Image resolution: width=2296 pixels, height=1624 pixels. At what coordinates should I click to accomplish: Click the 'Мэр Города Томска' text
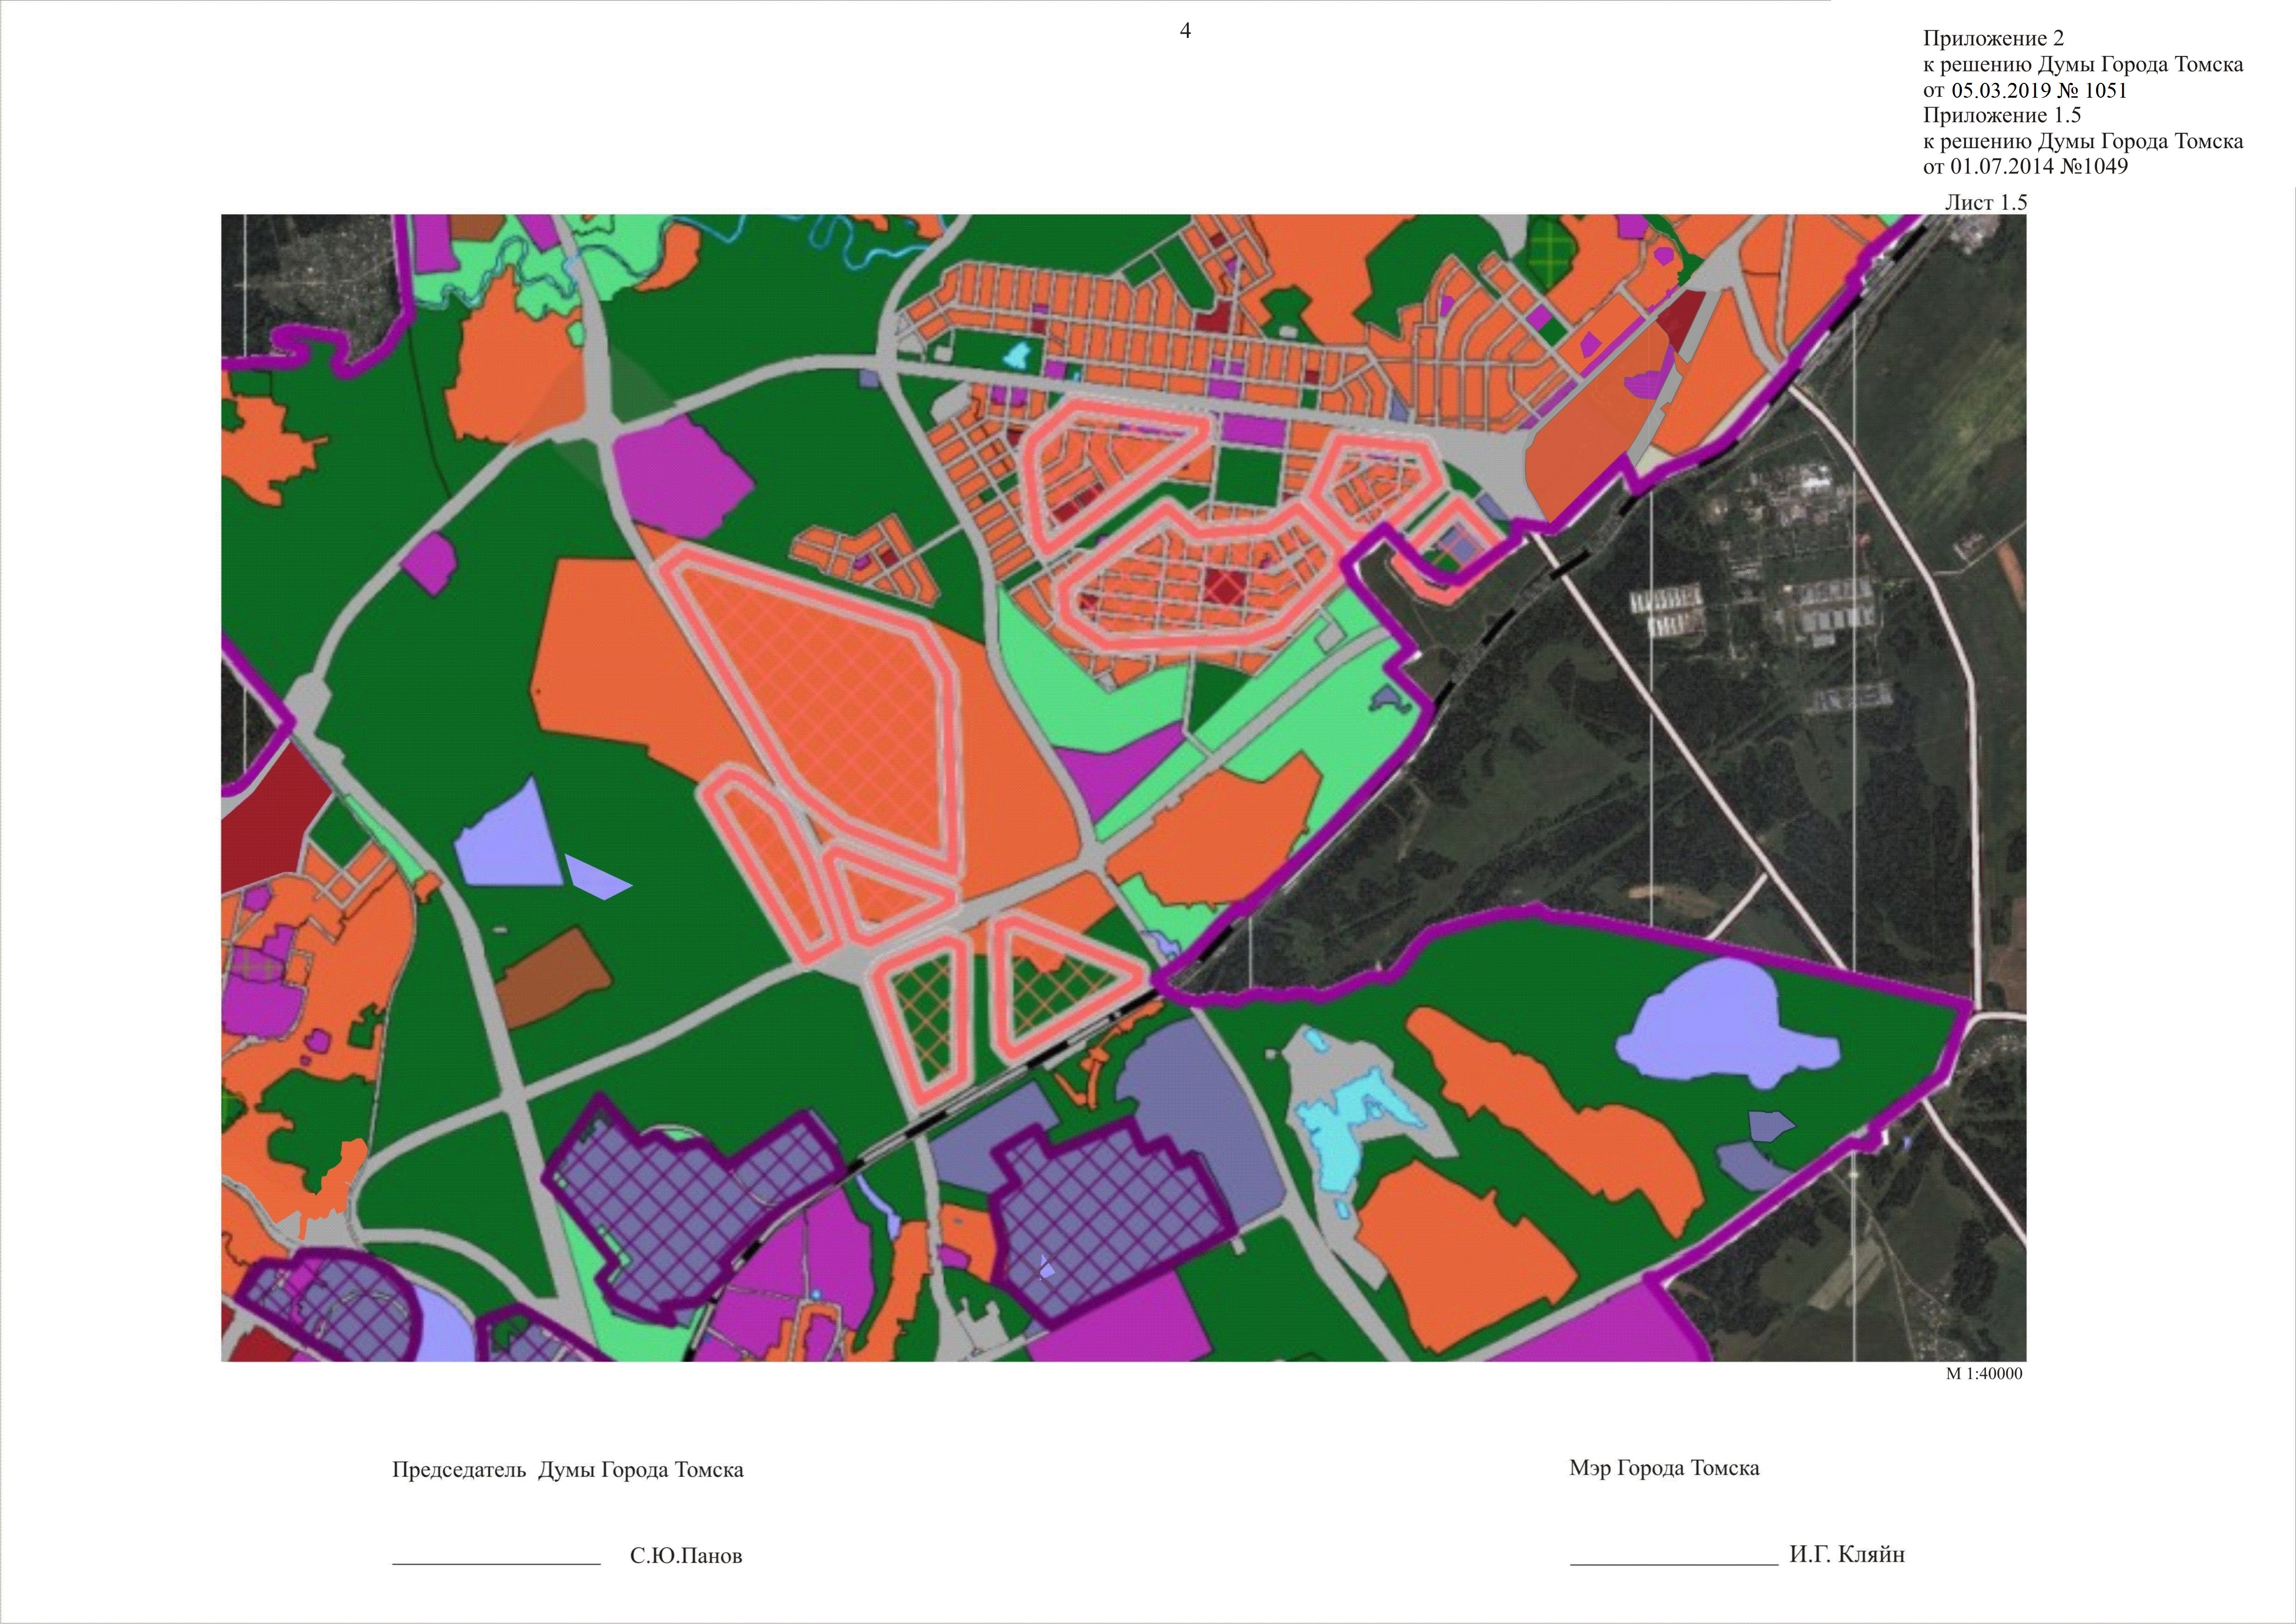(x=1664, y=1468)
